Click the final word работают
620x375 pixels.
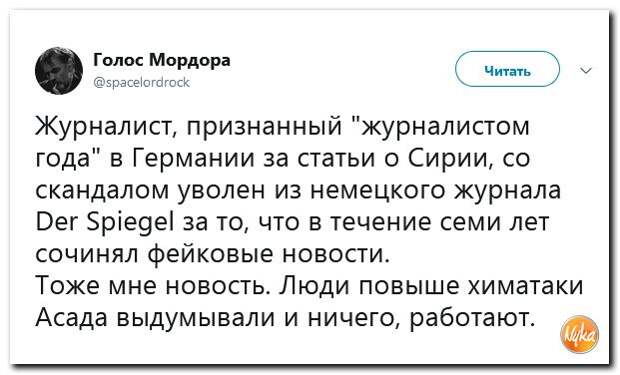click(x=470, y=318)
